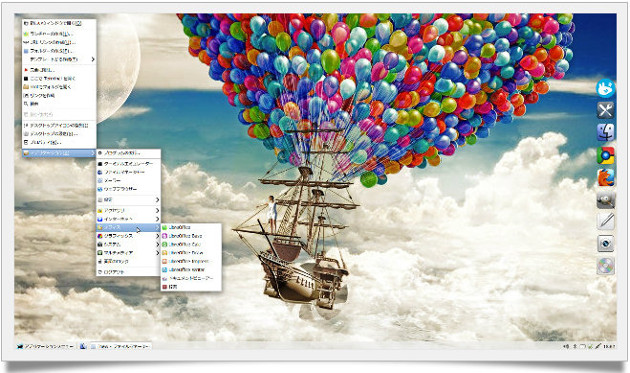Open Terminal Emulator (ターミナルエミュレーター) entry
This screenshot has height=373, width=630.
pyautogui.click(x=128, y=164)
